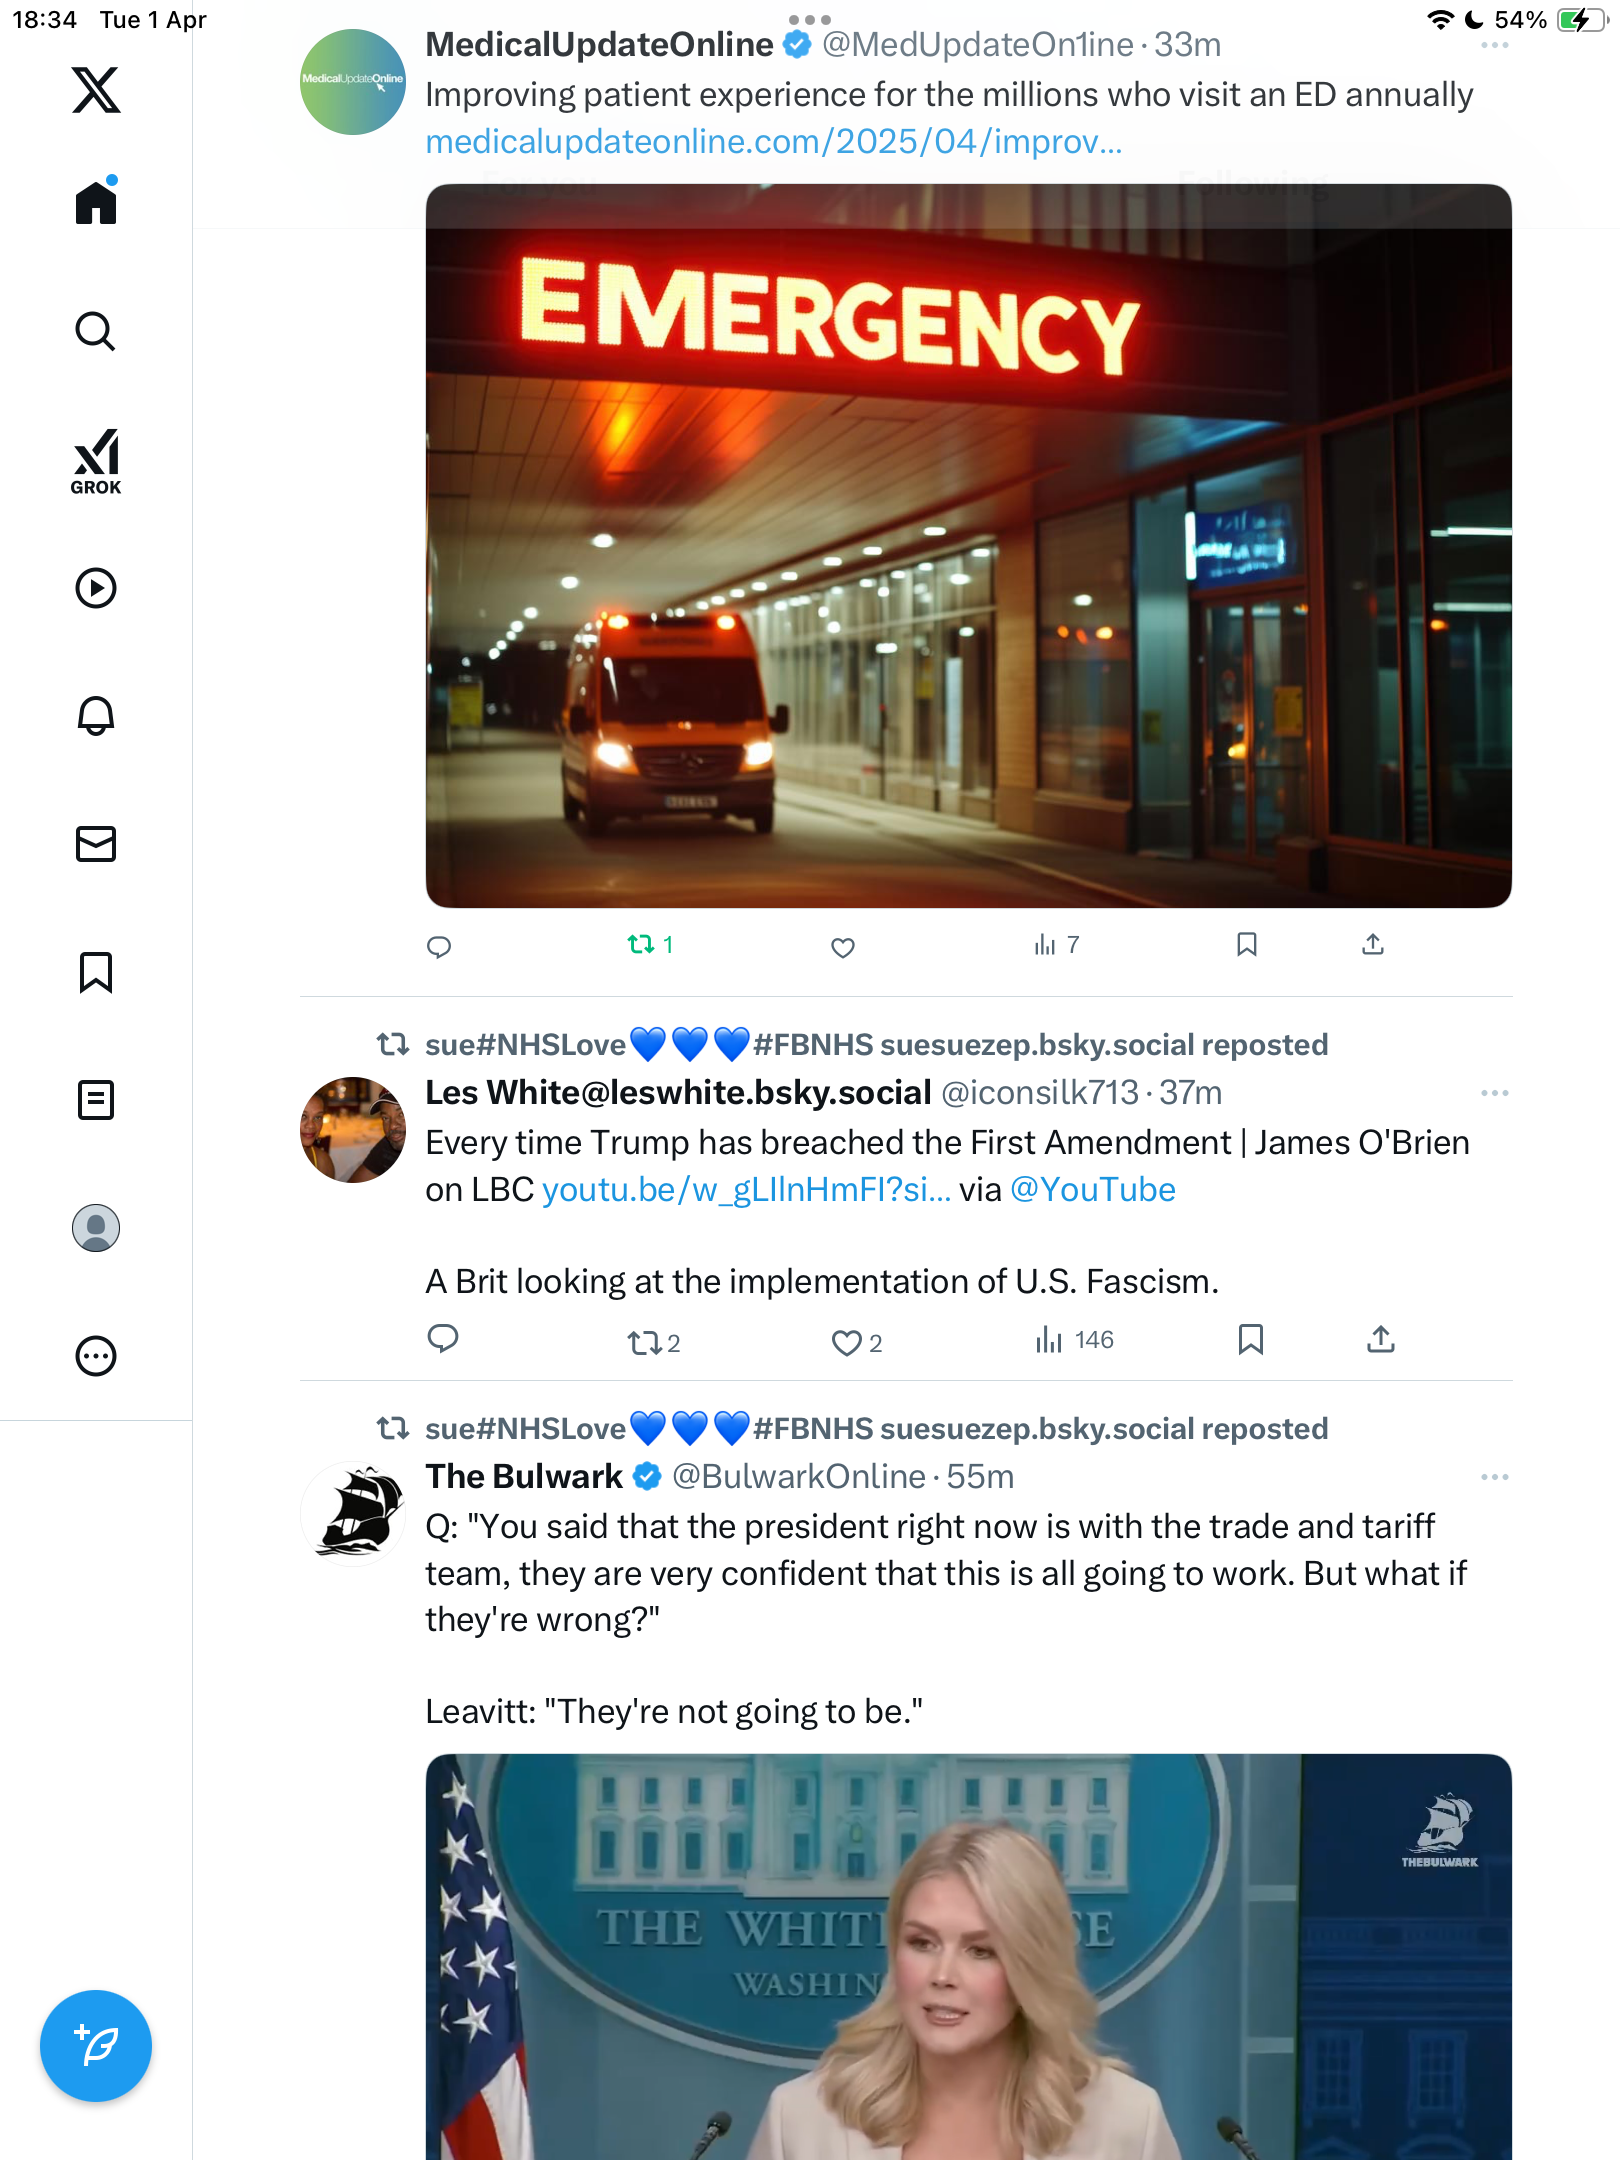Go to Home tab in sidebar
The image size is (1620, 2160).
[x=96, y=202]
